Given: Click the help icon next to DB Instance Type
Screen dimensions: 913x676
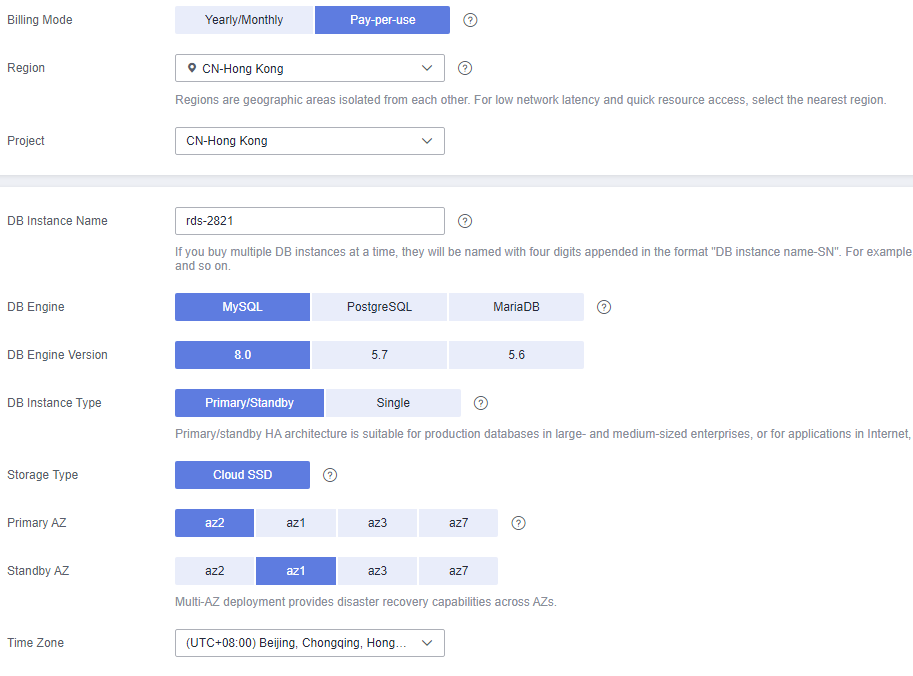Looking at the screenshot, I should 480,403.
